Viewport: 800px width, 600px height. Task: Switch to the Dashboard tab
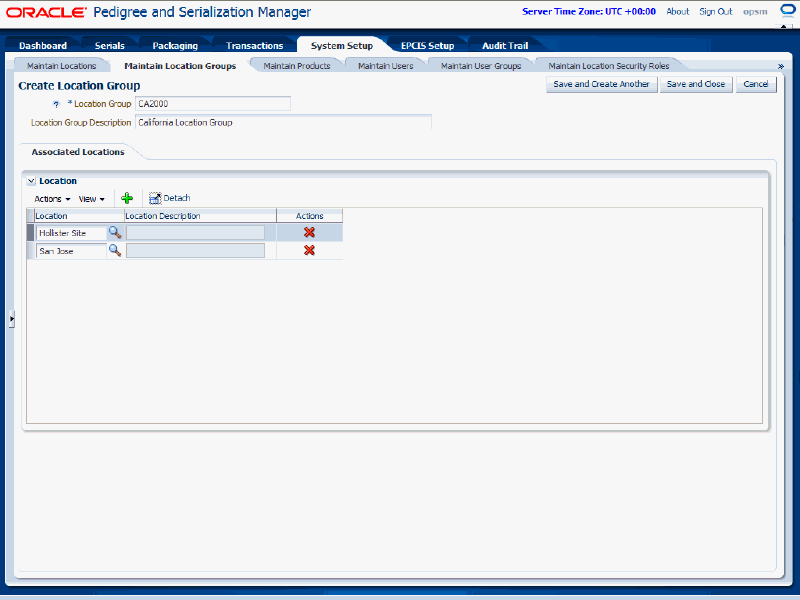pyautogui.click(x=43, y=45)
